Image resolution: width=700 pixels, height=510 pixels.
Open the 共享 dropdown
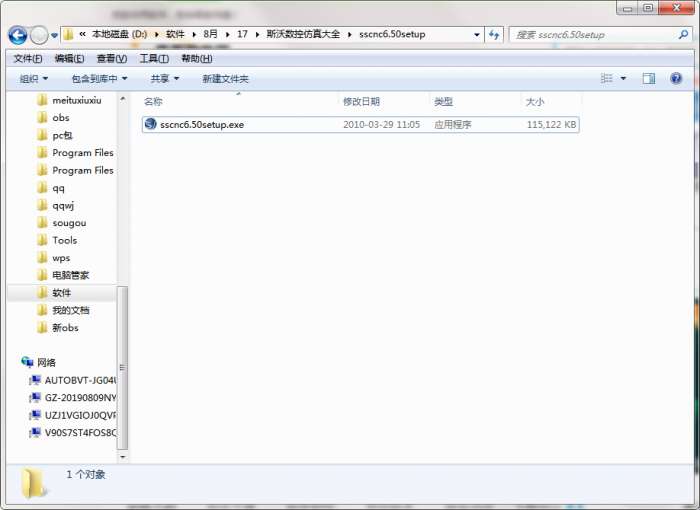[165, 79]
